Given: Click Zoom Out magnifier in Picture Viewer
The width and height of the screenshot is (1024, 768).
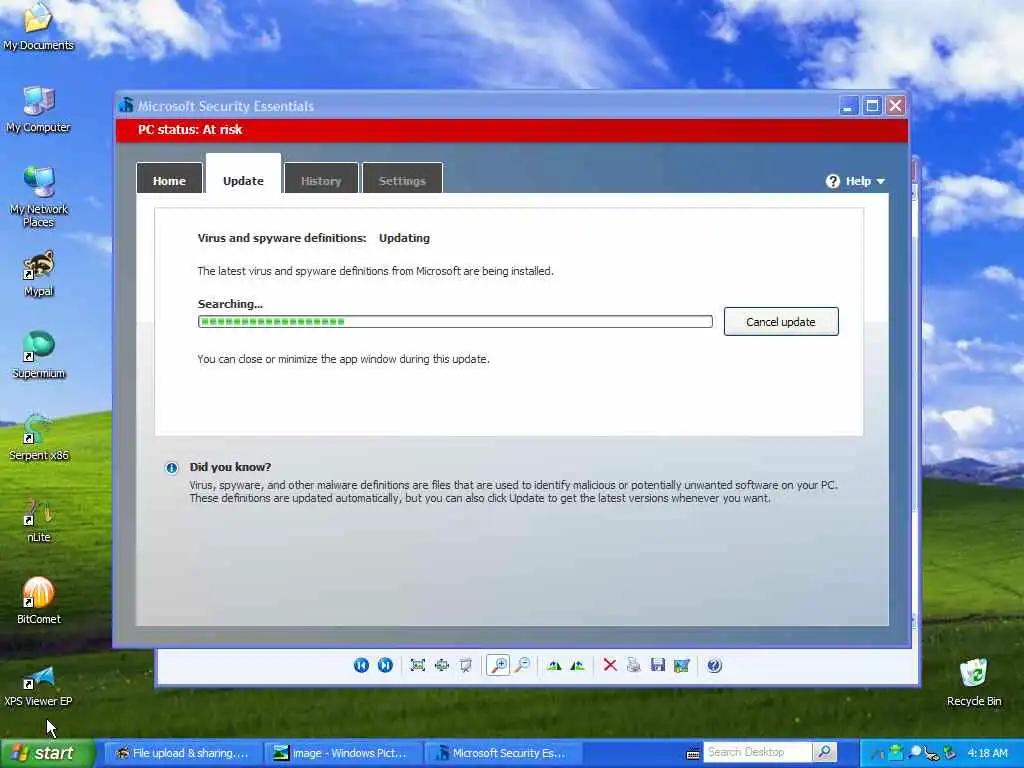Looking at the screenshot, I should pyautogui.click(x=522, y=665).
